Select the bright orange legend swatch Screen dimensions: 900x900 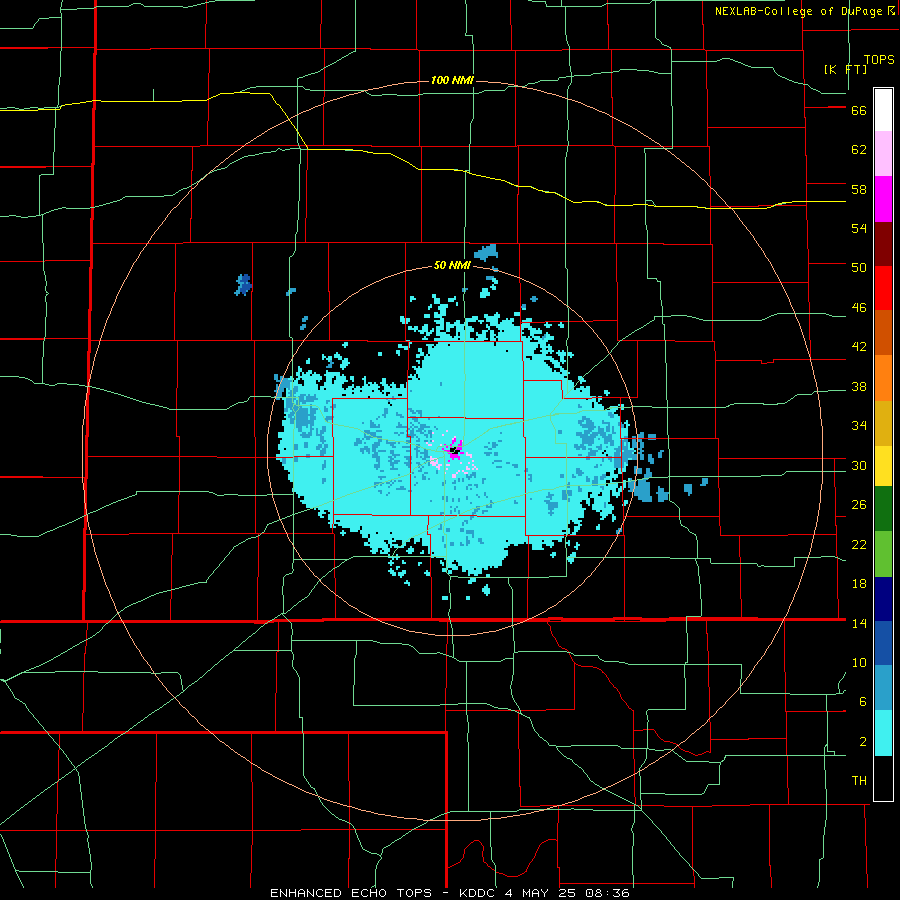point(883,378)
